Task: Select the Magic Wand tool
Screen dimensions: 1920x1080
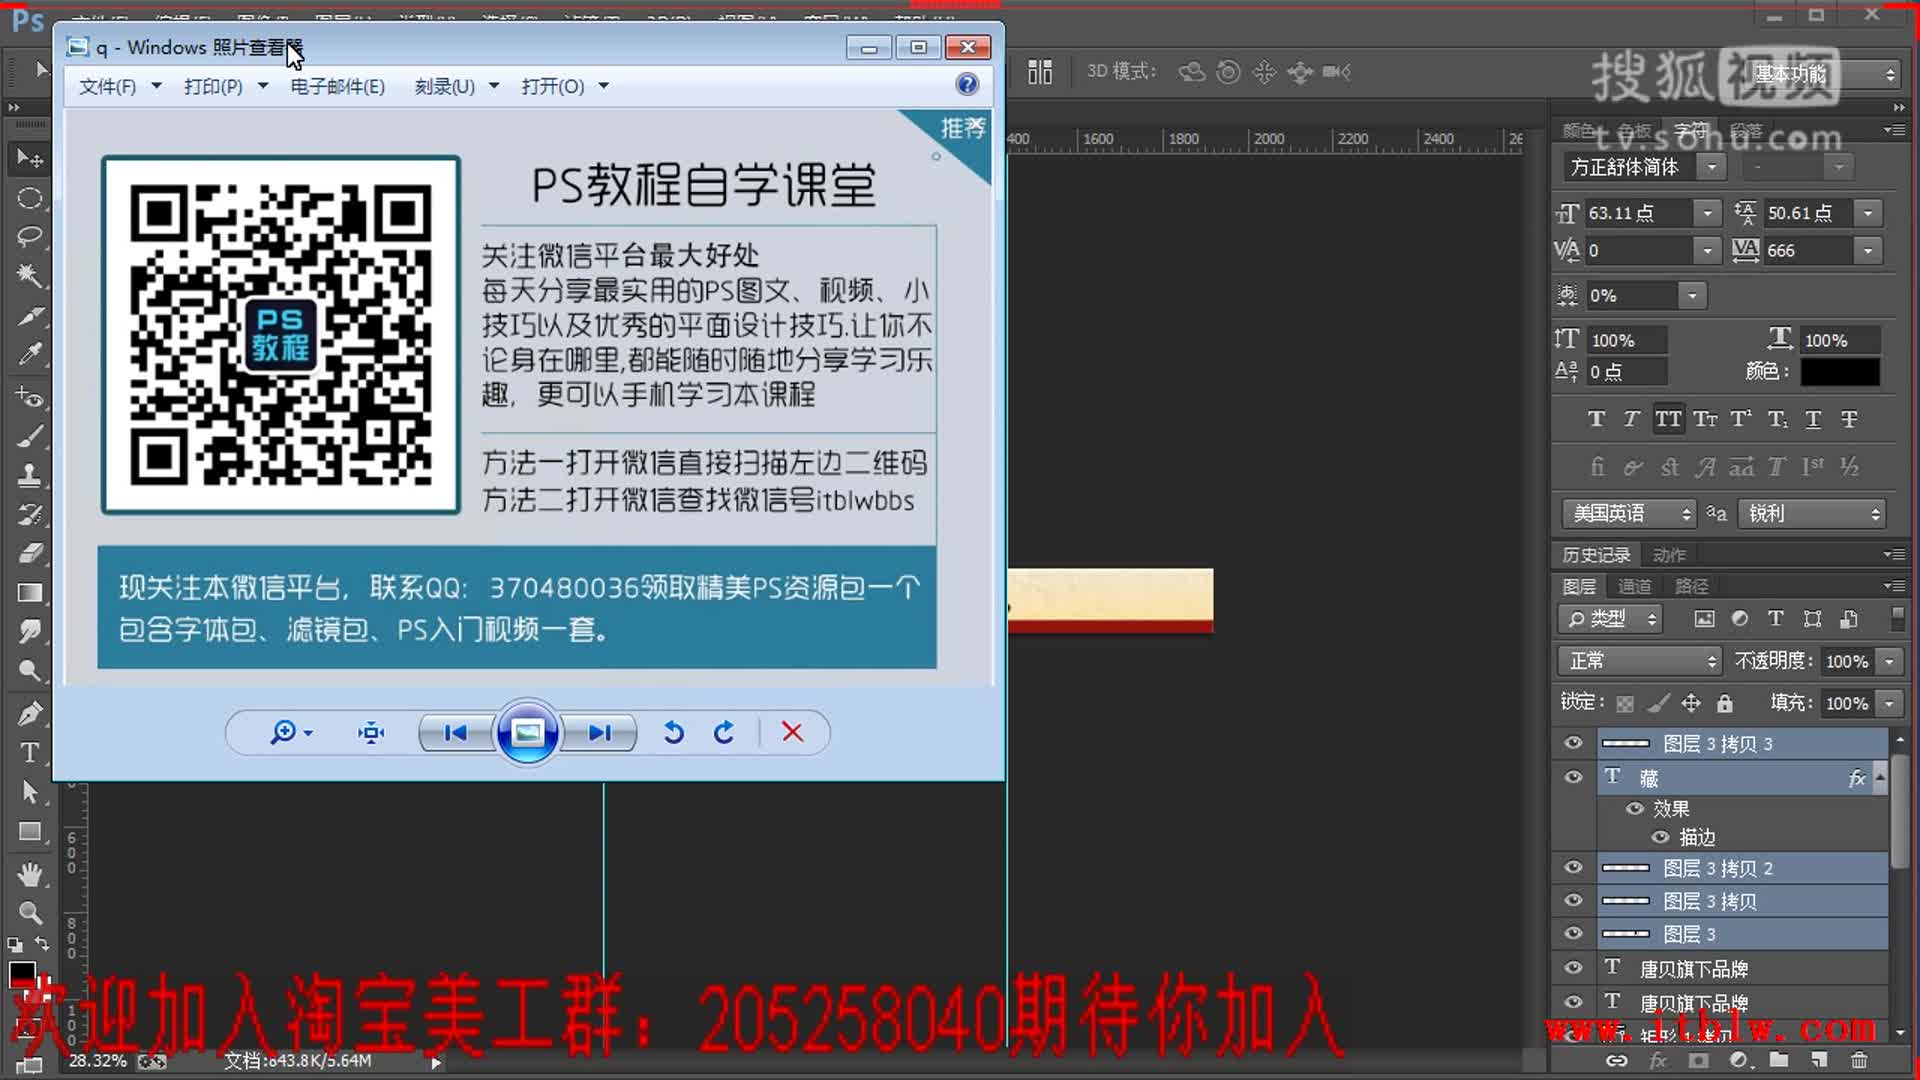Action: click(30, 276)
